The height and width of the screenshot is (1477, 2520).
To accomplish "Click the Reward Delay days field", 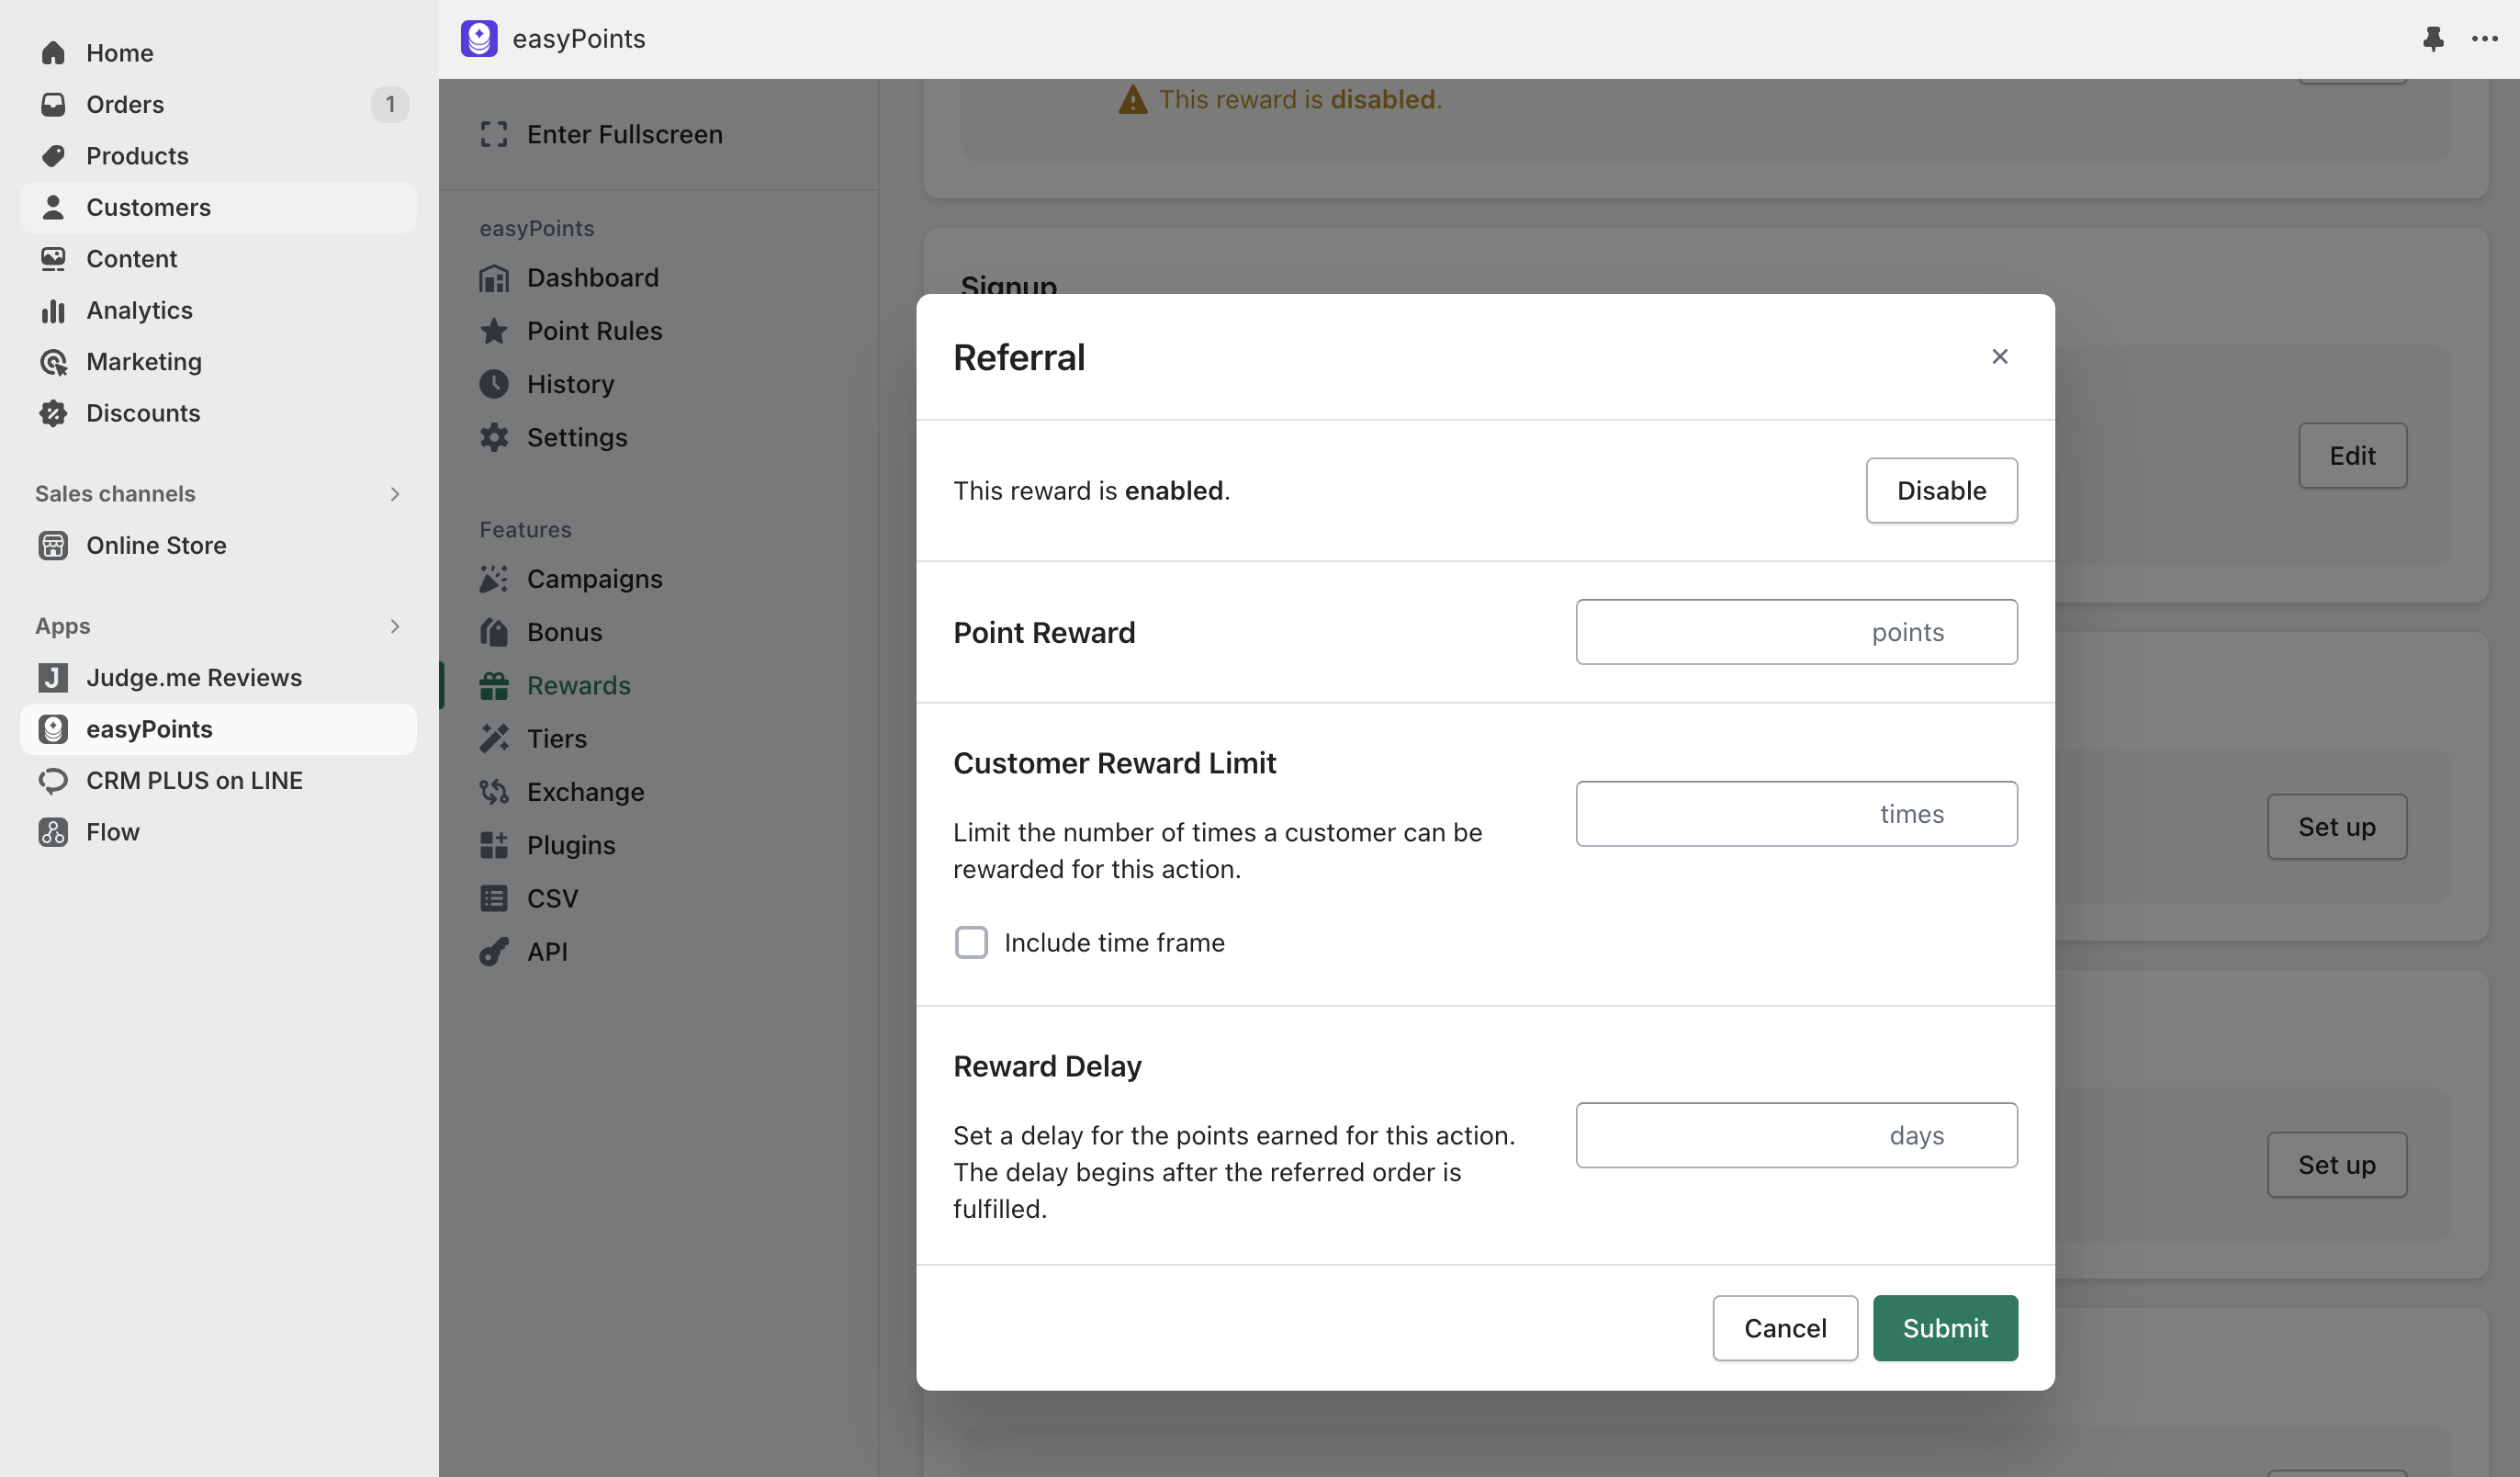I will pyautogui.click(x=1796, y=1135).
